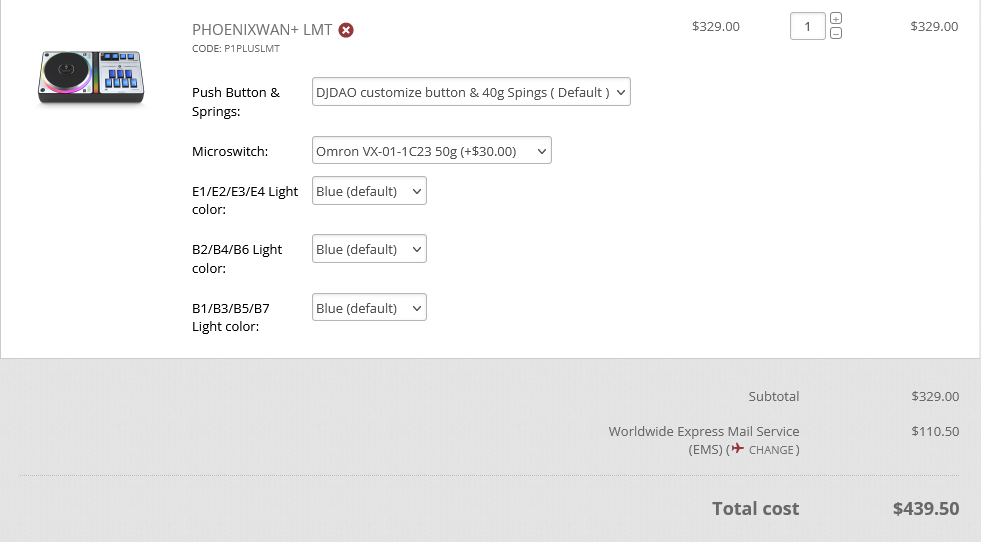
Task: Remove PHOENIXWAN+ LMT with red X icon
Action: pyautogui.click(x=346, y=30)
